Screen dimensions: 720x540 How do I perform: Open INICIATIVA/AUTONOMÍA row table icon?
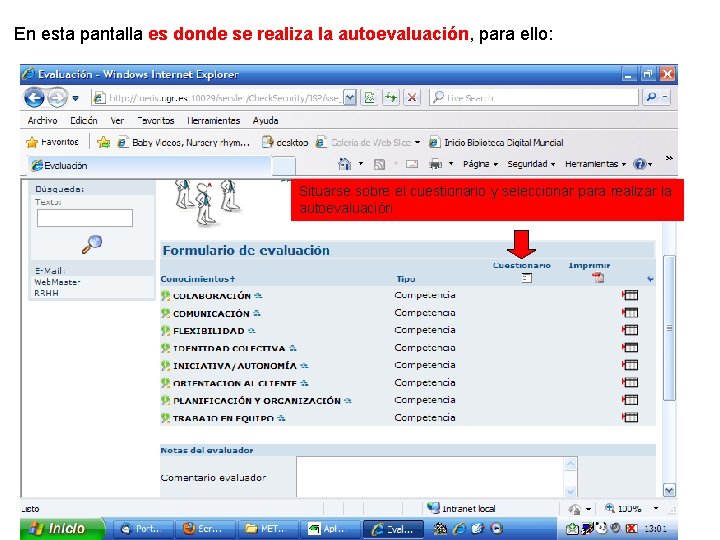coord(630,365)
